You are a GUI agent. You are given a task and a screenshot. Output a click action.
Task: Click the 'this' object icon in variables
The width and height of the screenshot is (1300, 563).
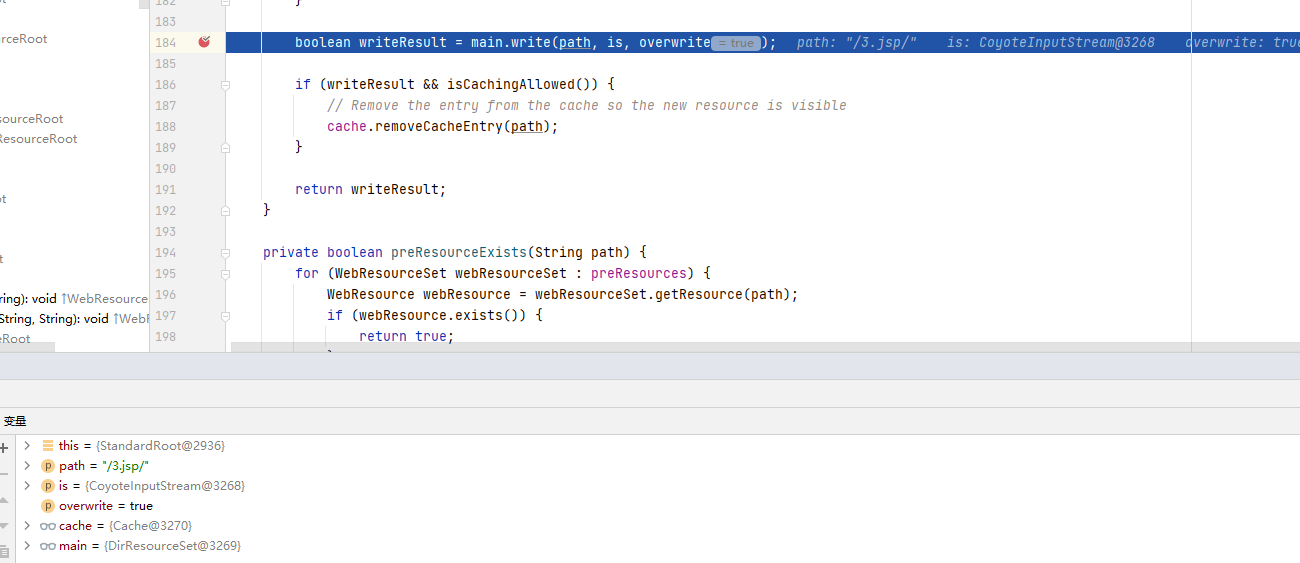click(48, 446)
